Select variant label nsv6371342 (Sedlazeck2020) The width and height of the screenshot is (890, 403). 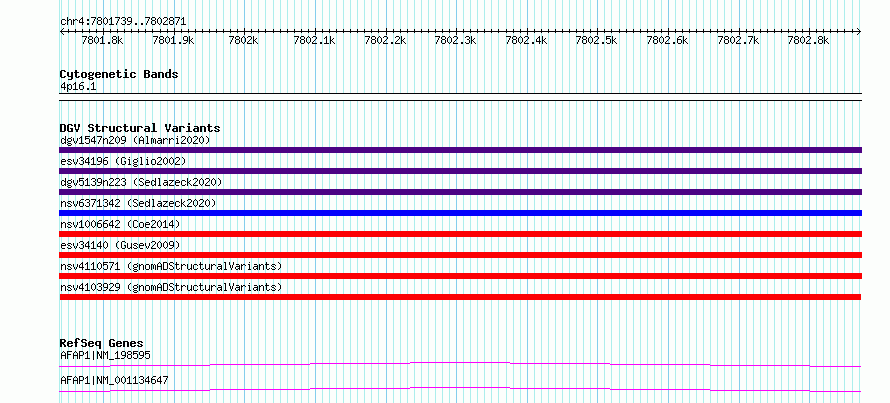pos(138,203)
